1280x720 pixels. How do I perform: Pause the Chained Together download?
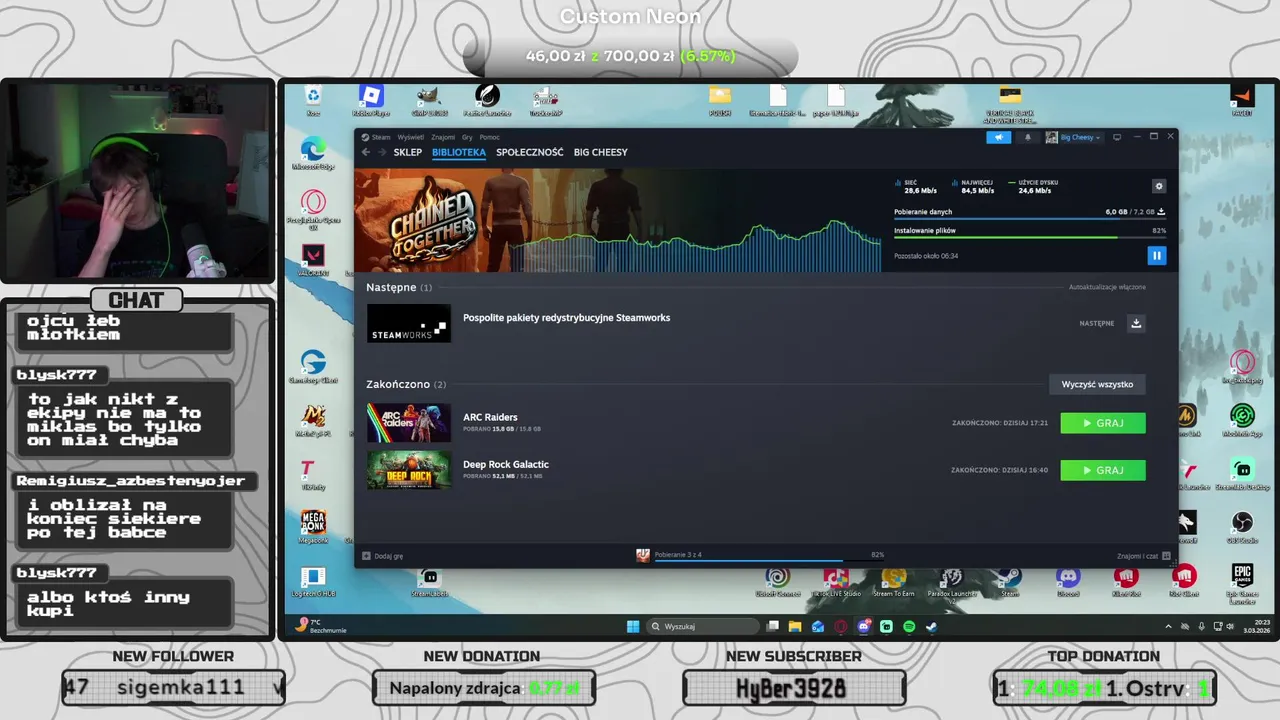coord(1157,256)
